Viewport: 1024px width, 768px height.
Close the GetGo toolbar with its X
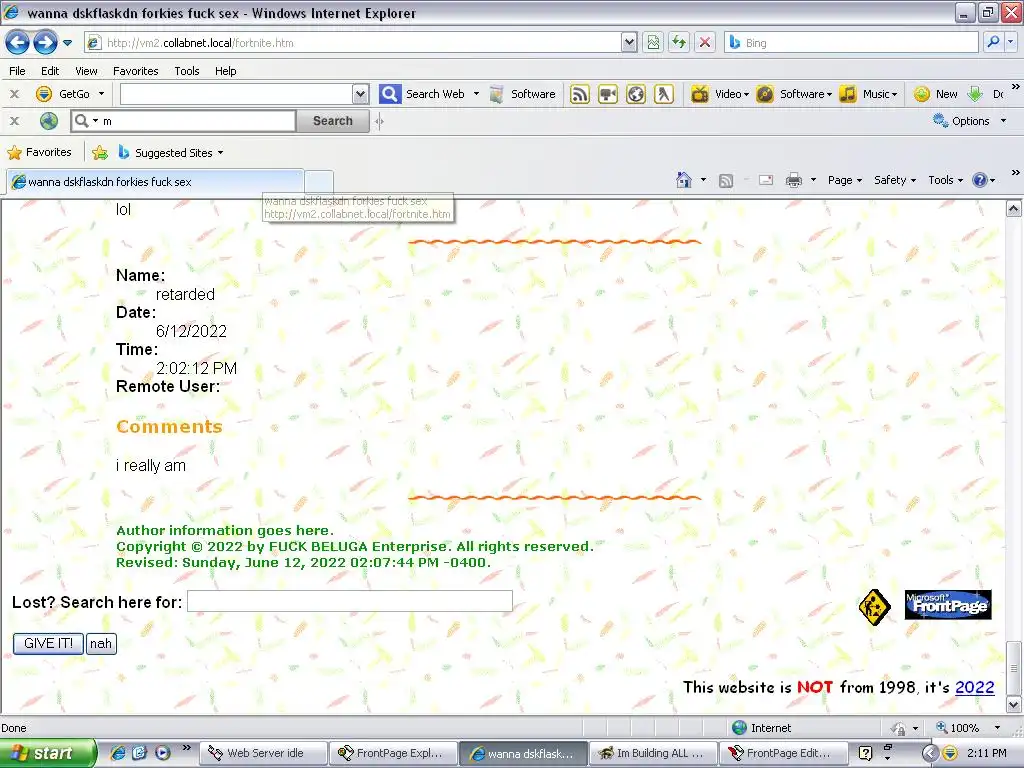(14, 94)
